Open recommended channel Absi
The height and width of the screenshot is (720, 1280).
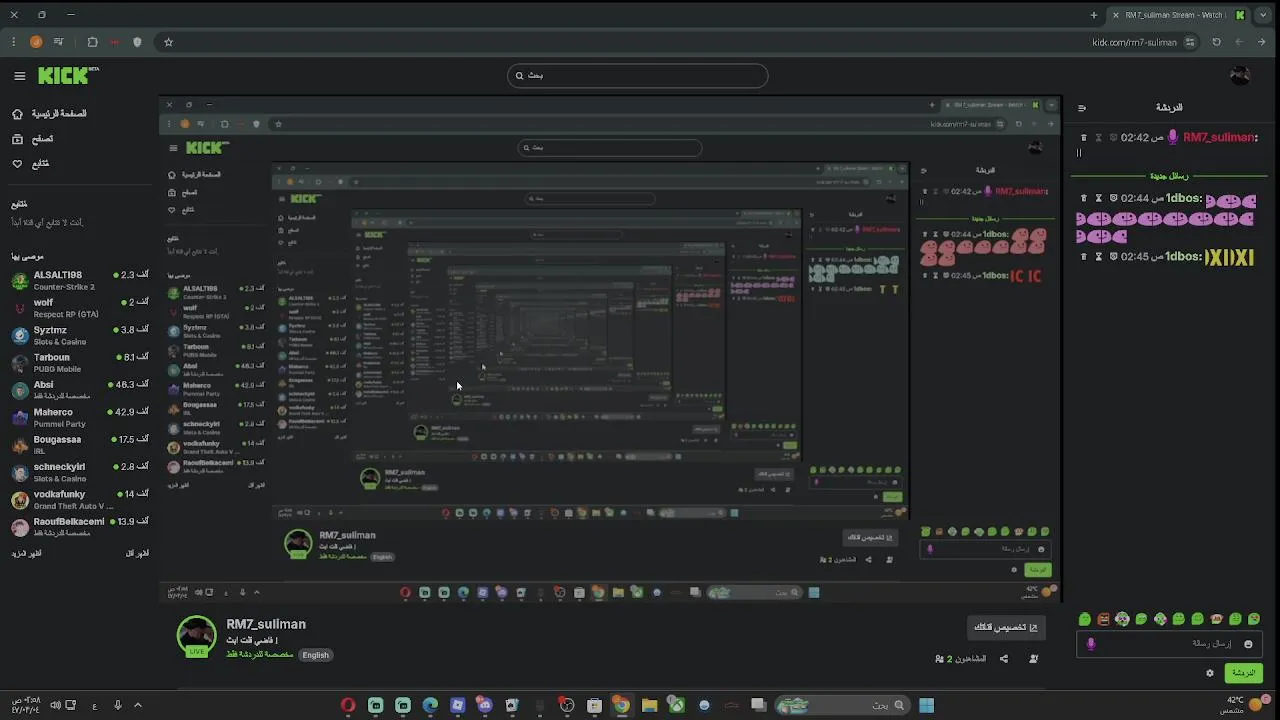click(x=80, y=390)
